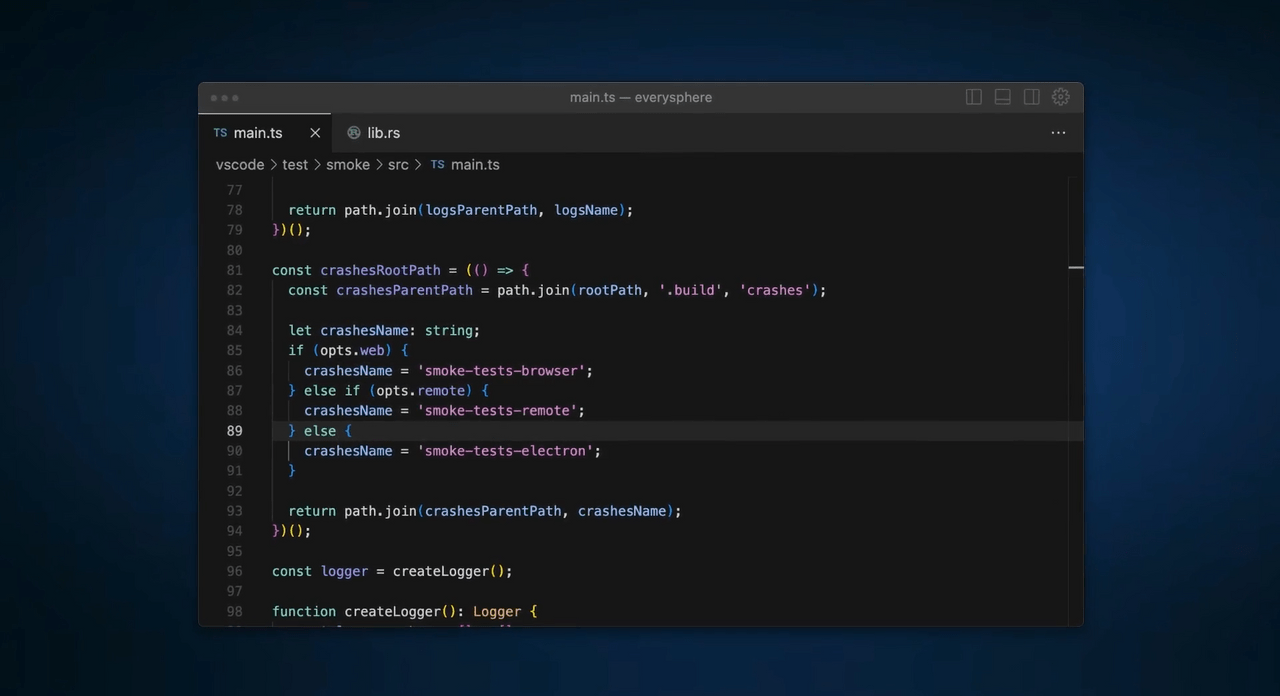Open the test breadcrumb segment
The width and height of the screenshot is (1280, 696).
coord(295,165)
